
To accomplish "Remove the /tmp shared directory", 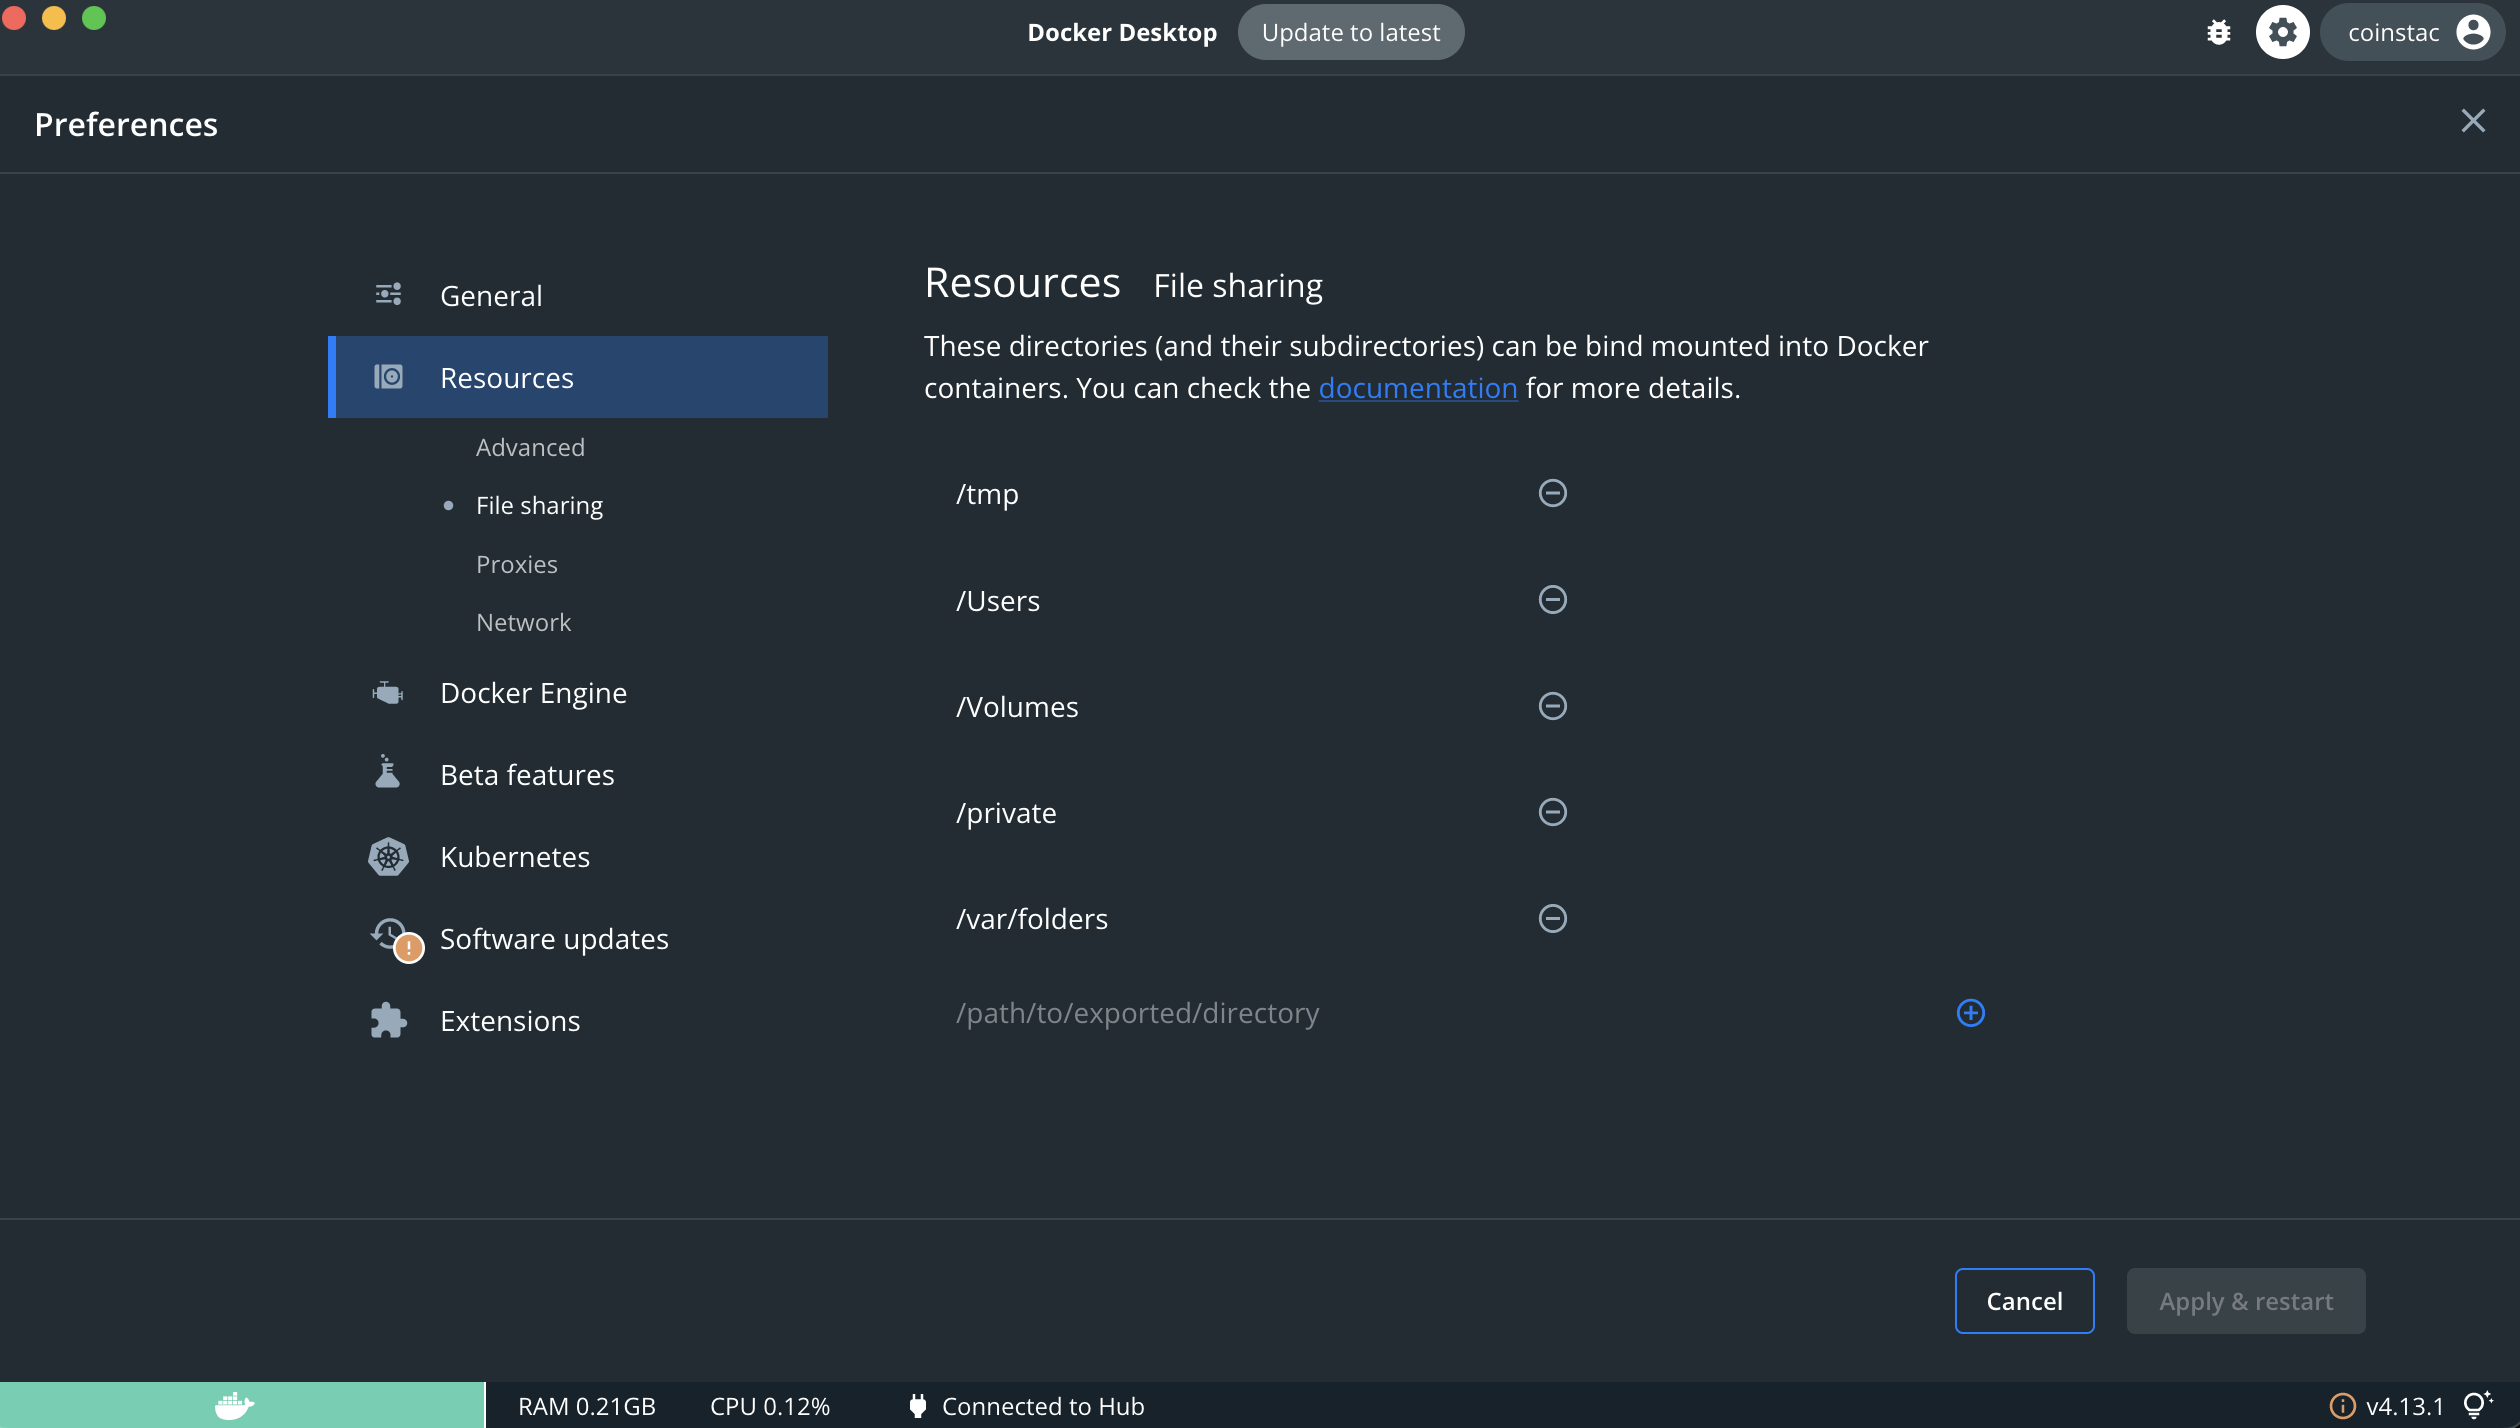I will click(1552, 493).
